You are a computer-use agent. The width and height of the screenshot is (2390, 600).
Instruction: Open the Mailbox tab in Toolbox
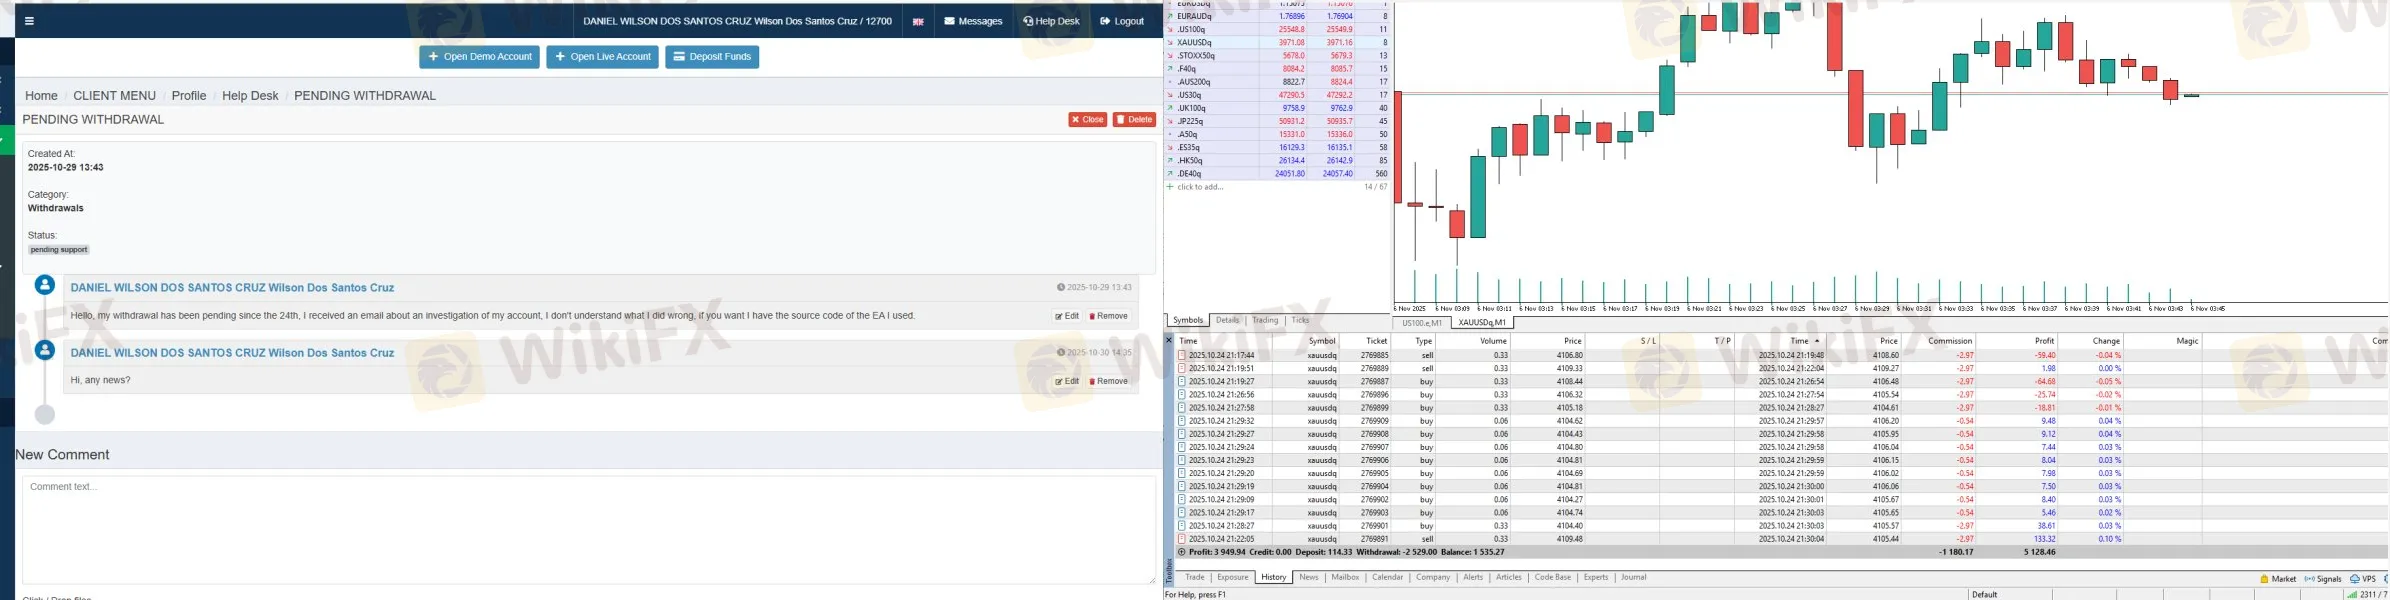pos(1345,578)
